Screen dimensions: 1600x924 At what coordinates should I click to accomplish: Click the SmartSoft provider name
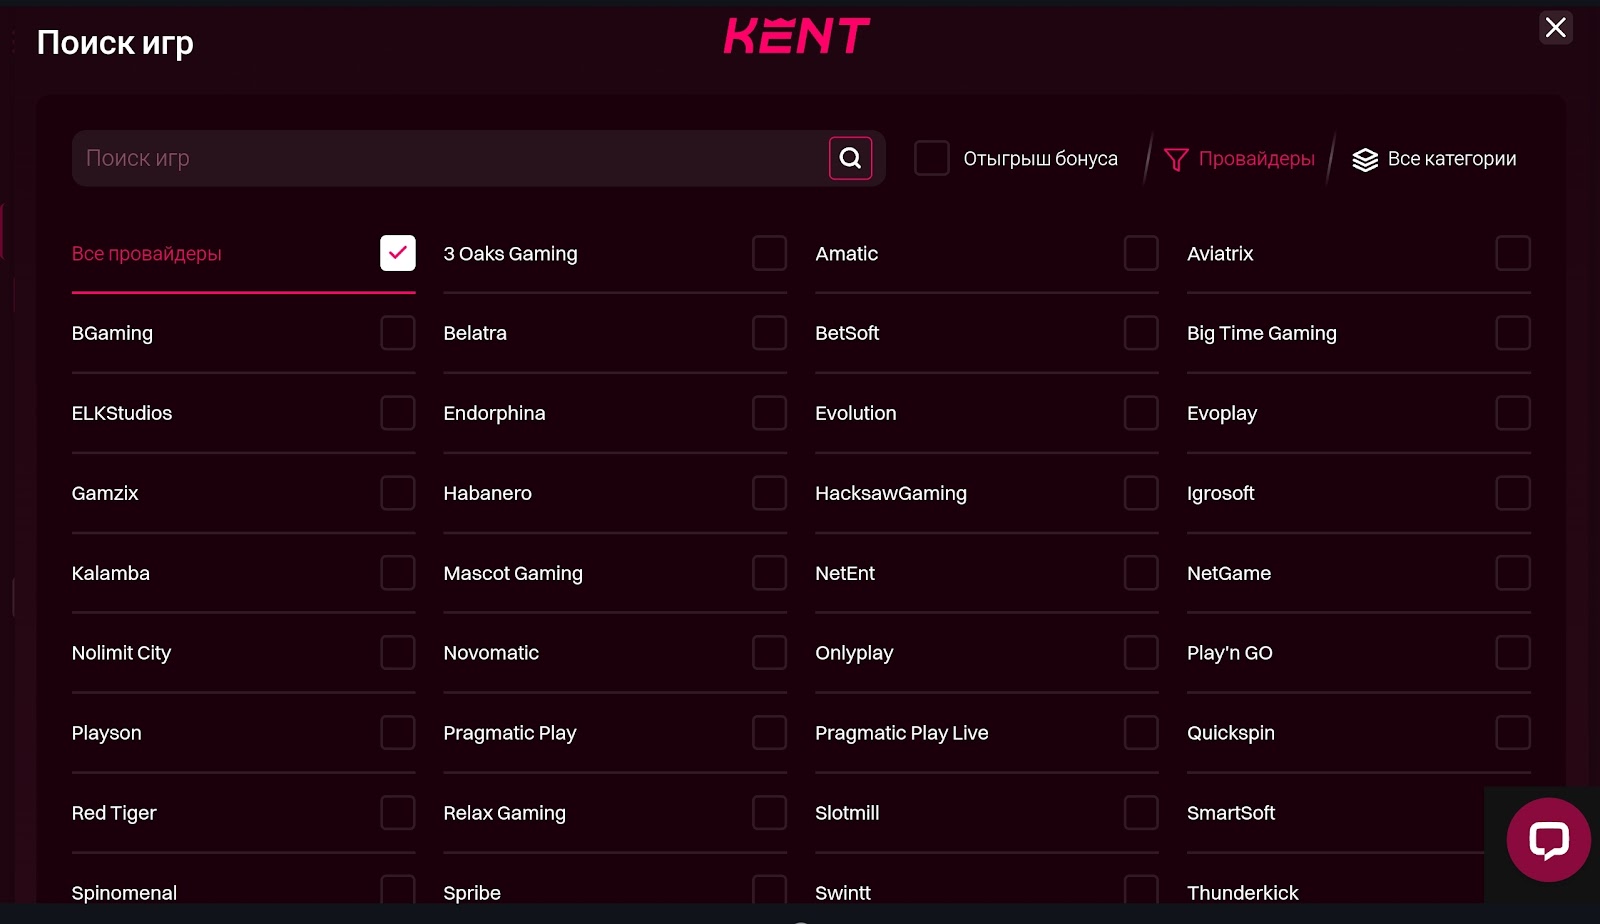[1231, 813]
